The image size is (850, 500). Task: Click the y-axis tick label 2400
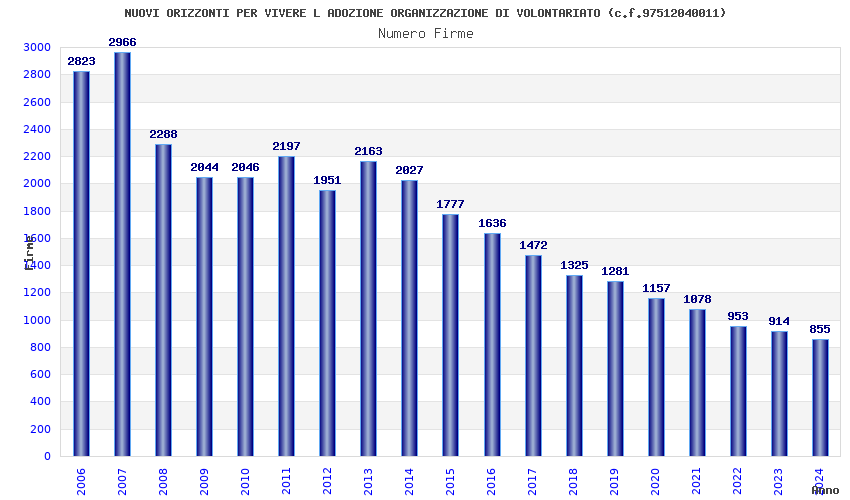pos(37,130)
